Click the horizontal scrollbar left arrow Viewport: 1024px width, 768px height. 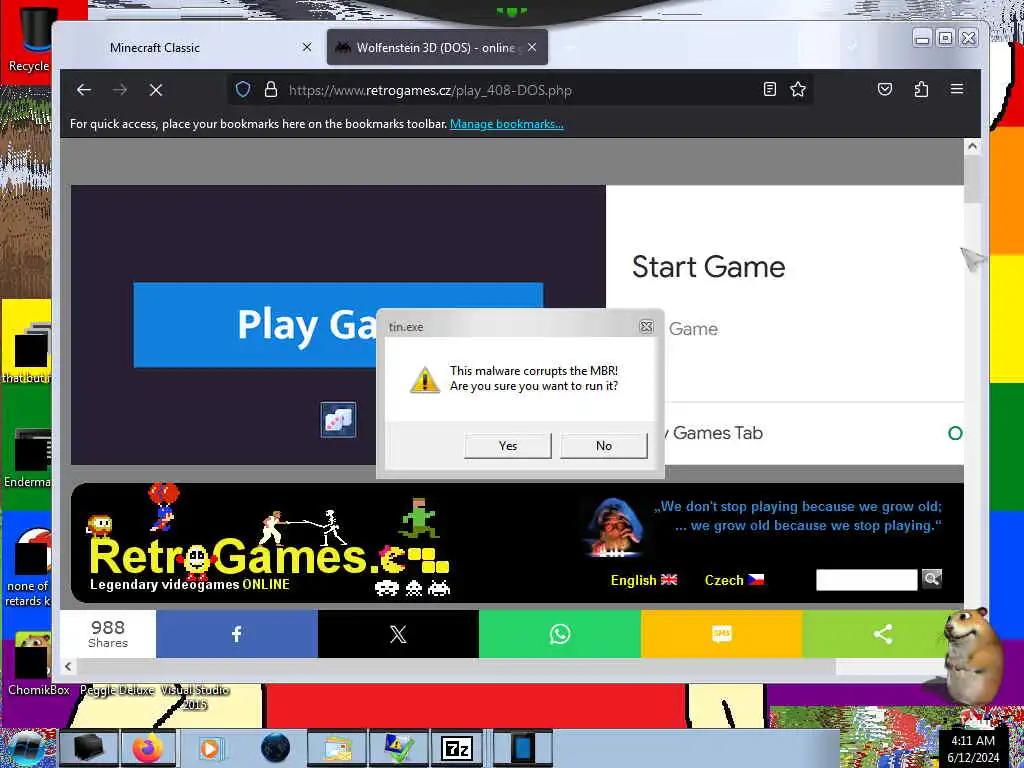coord(68,666)
